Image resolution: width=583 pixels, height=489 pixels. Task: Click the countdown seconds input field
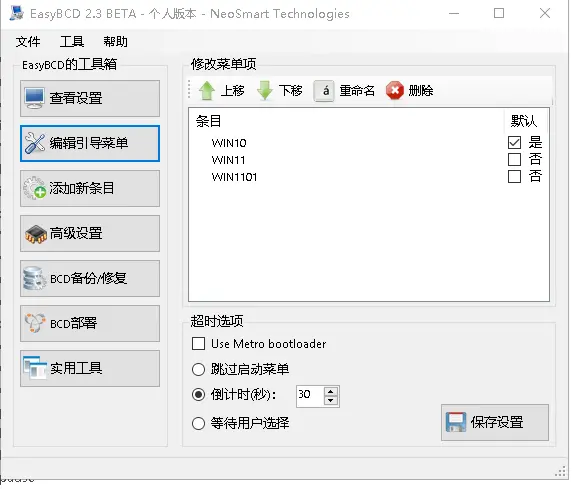click(x=310, y=396)
